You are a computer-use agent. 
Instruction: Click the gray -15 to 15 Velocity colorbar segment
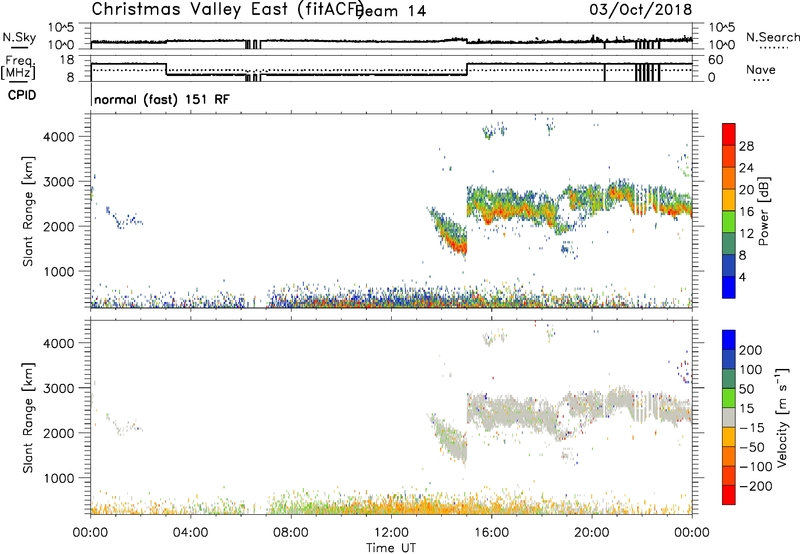point(729,417)
